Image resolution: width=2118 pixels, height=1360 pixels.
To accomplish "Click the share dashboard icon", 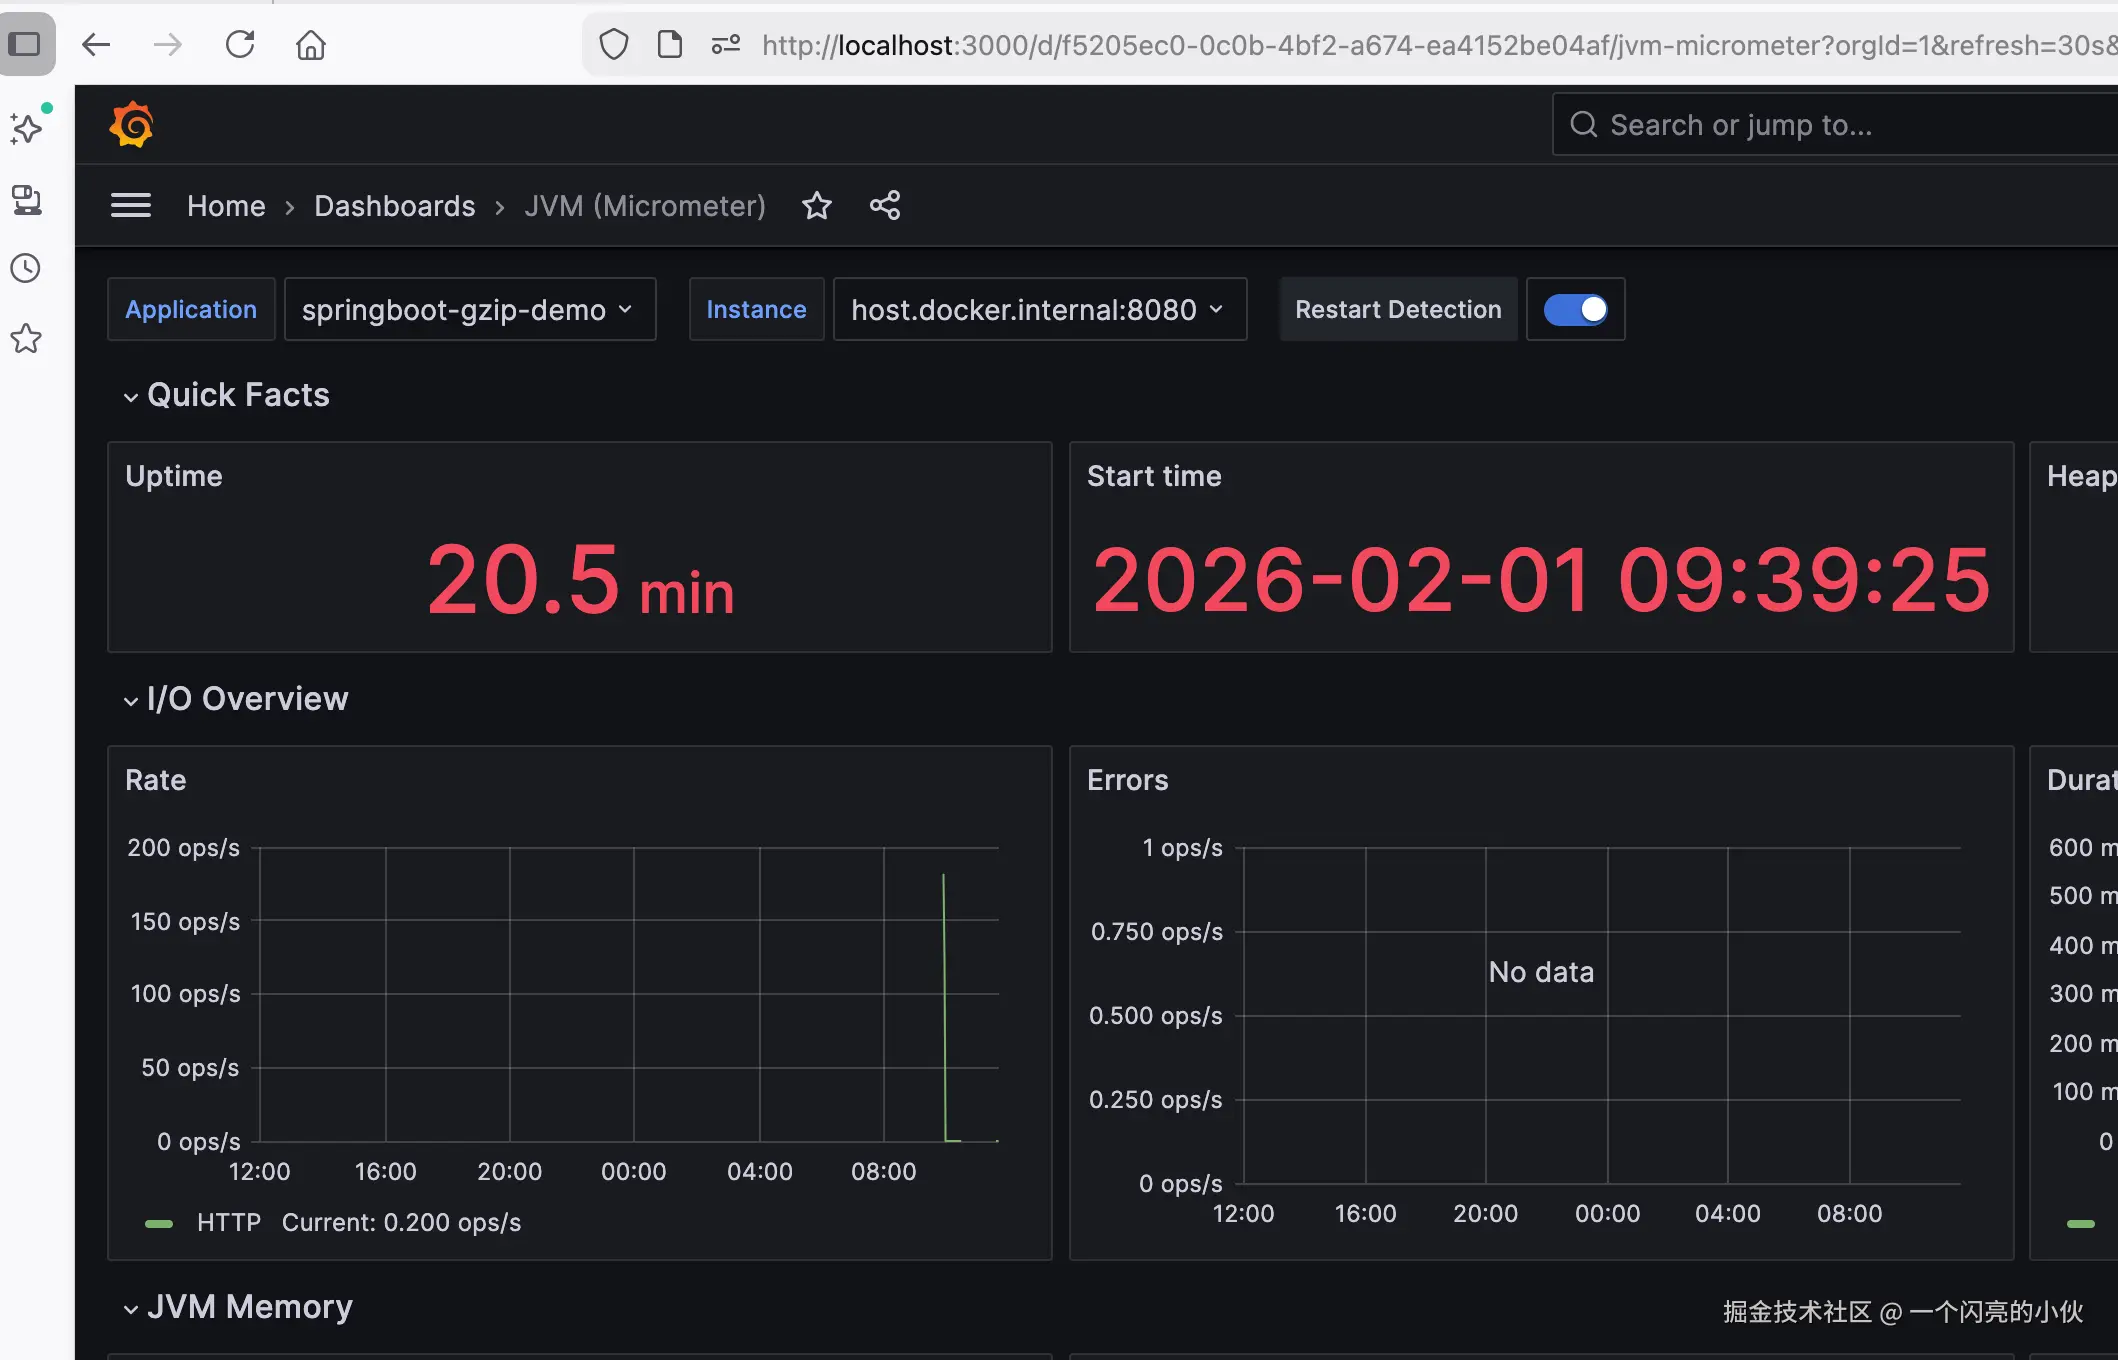I will (885, 206).
